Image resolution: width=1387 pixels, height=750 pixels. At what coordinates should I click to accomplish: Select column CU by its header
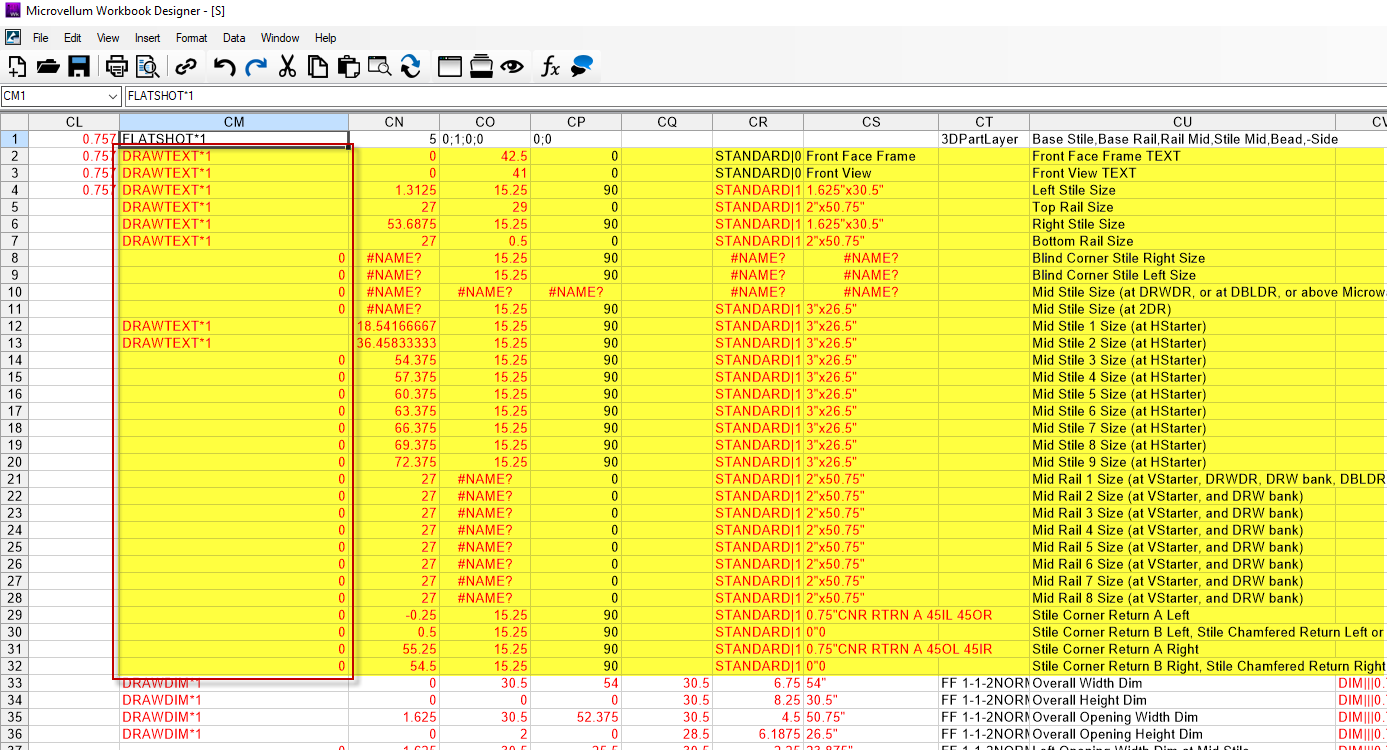click(1182, 122)
